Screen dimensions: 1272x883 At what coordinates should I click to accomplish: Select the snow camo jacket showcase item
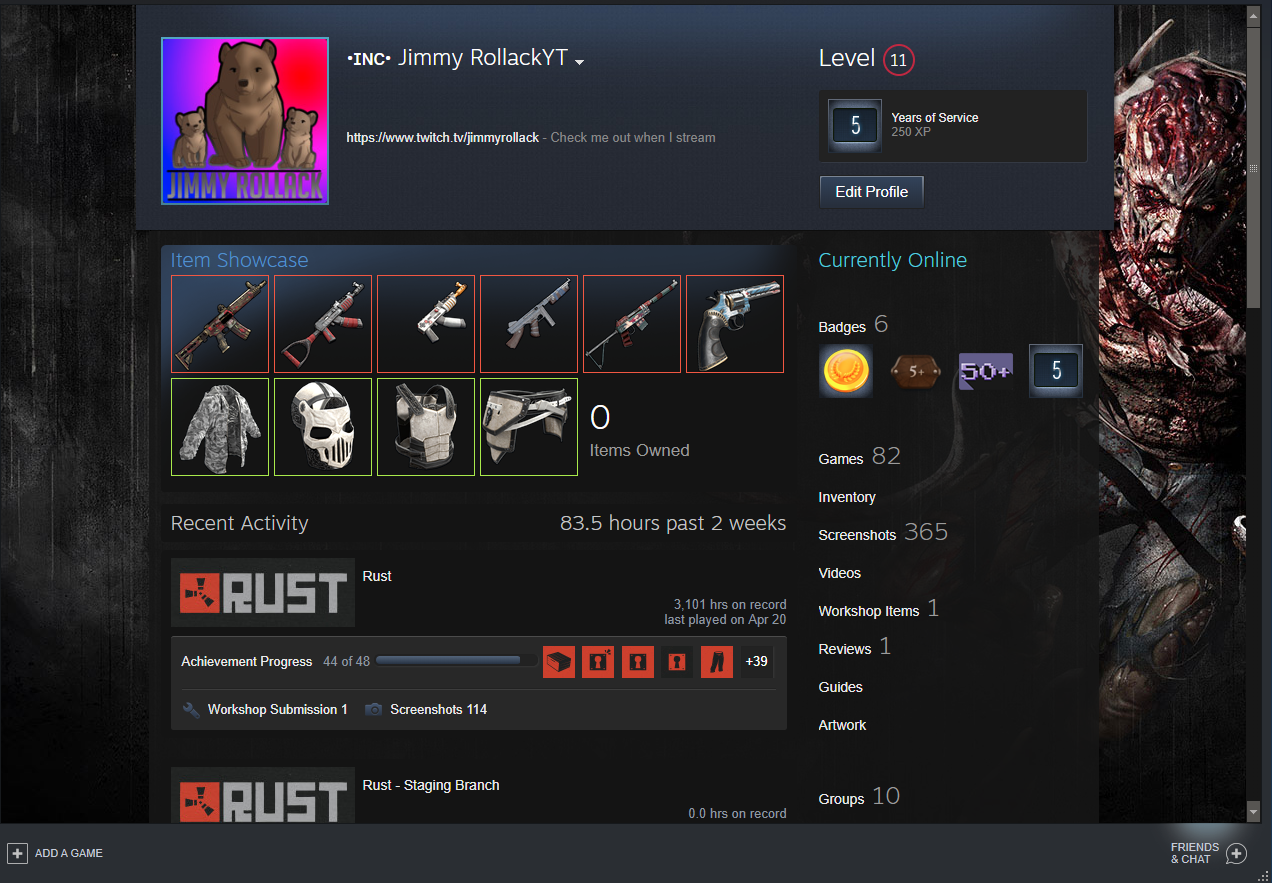(x=220, y=427)
